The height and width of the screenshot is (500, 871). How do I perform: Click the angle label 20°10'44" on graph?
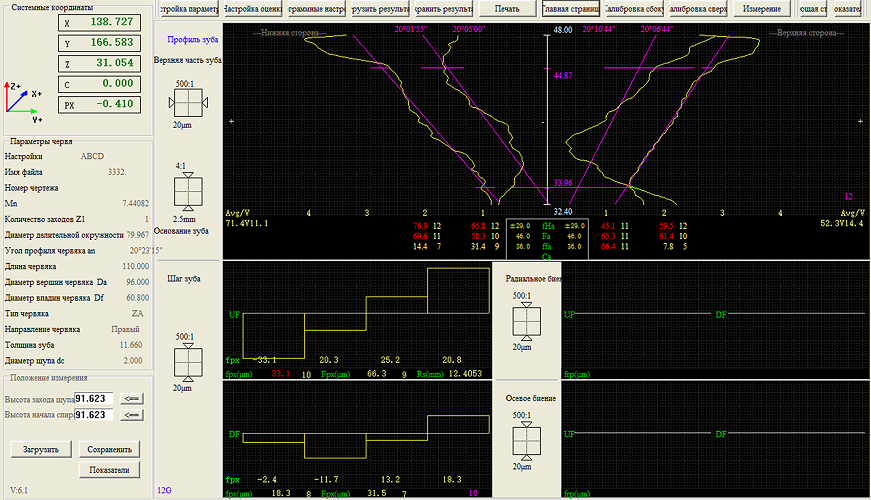599,29
